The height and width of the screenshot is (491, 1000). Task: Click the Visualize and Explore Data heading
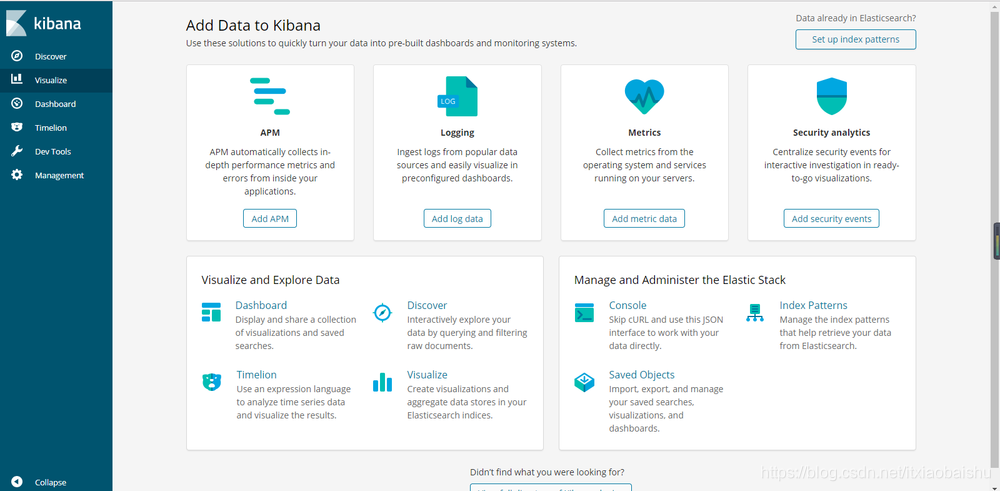point(270,279)
